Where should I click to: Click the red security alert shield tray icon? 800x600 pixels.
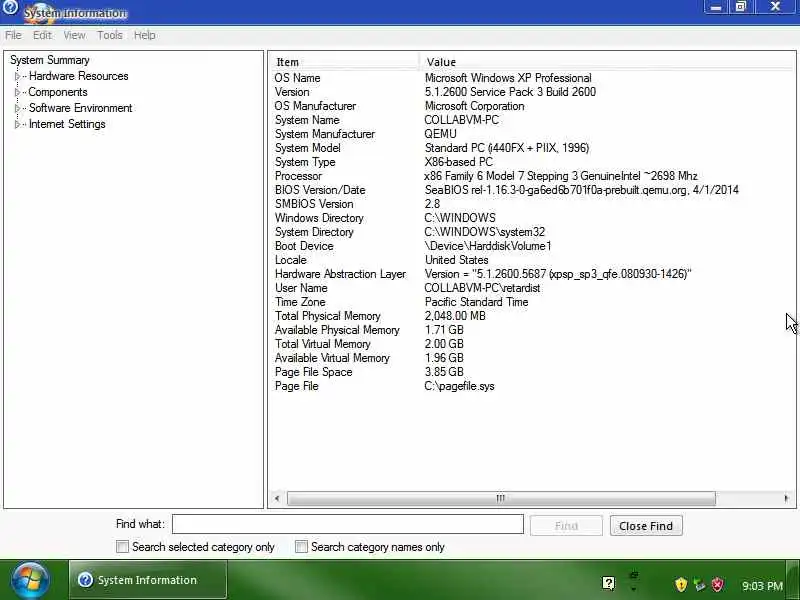[717, 584]
